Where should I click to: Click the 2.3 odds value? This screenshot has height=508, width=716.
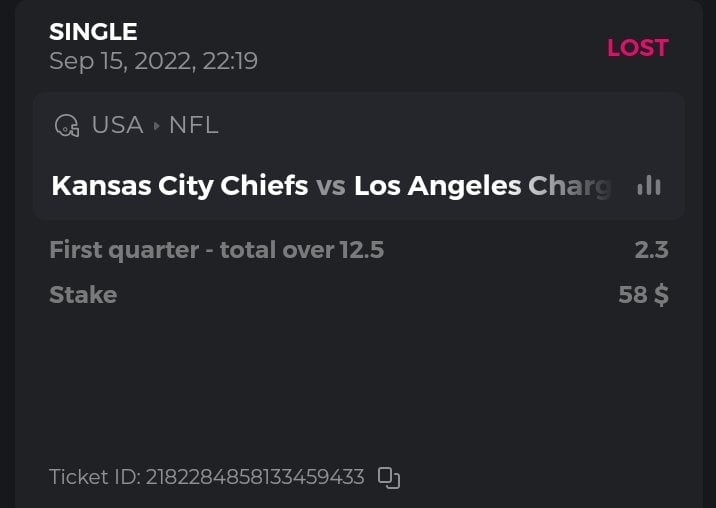click(651, 250)
